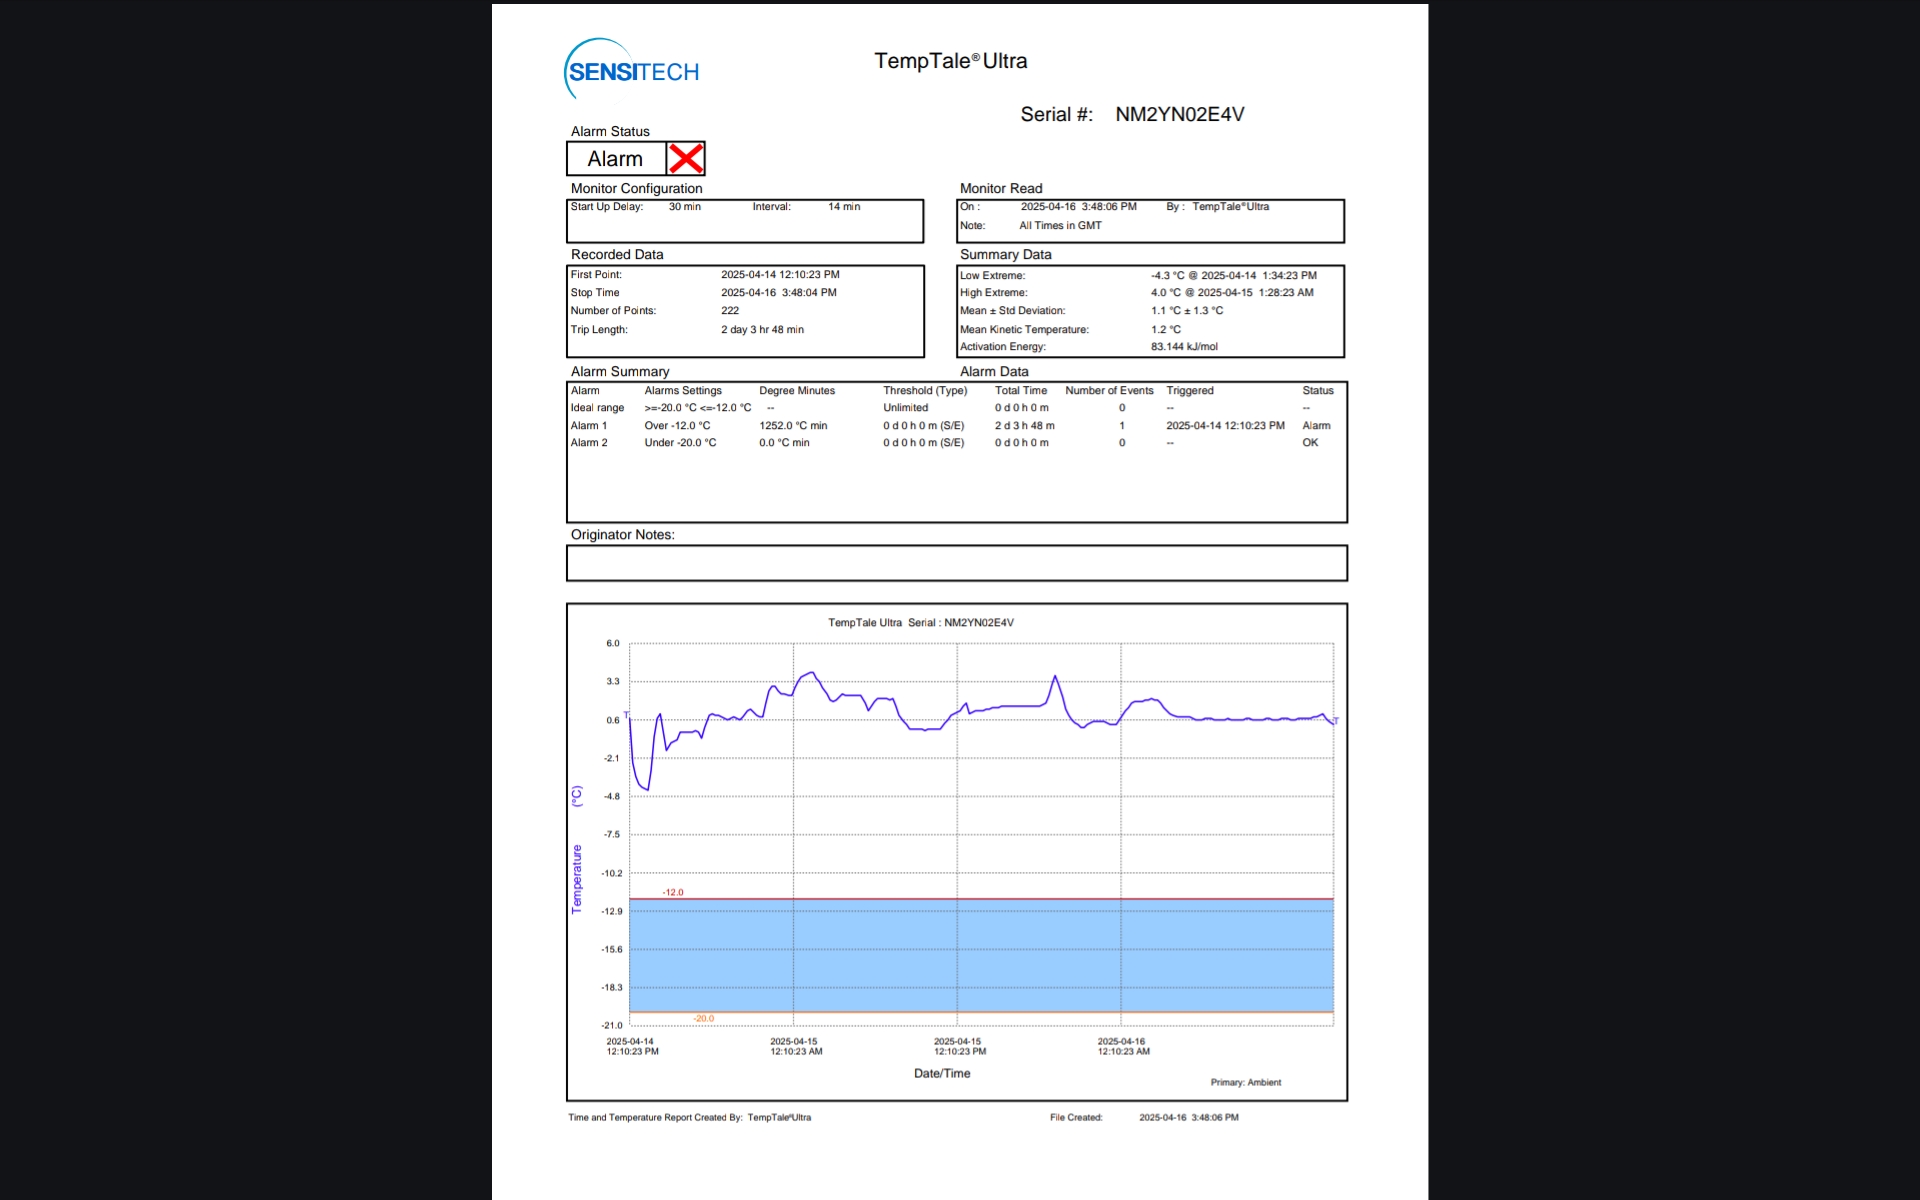Click note 'All Times in GMT'
This screenshot has height=1200, width=1920.
click(1060, 226)
